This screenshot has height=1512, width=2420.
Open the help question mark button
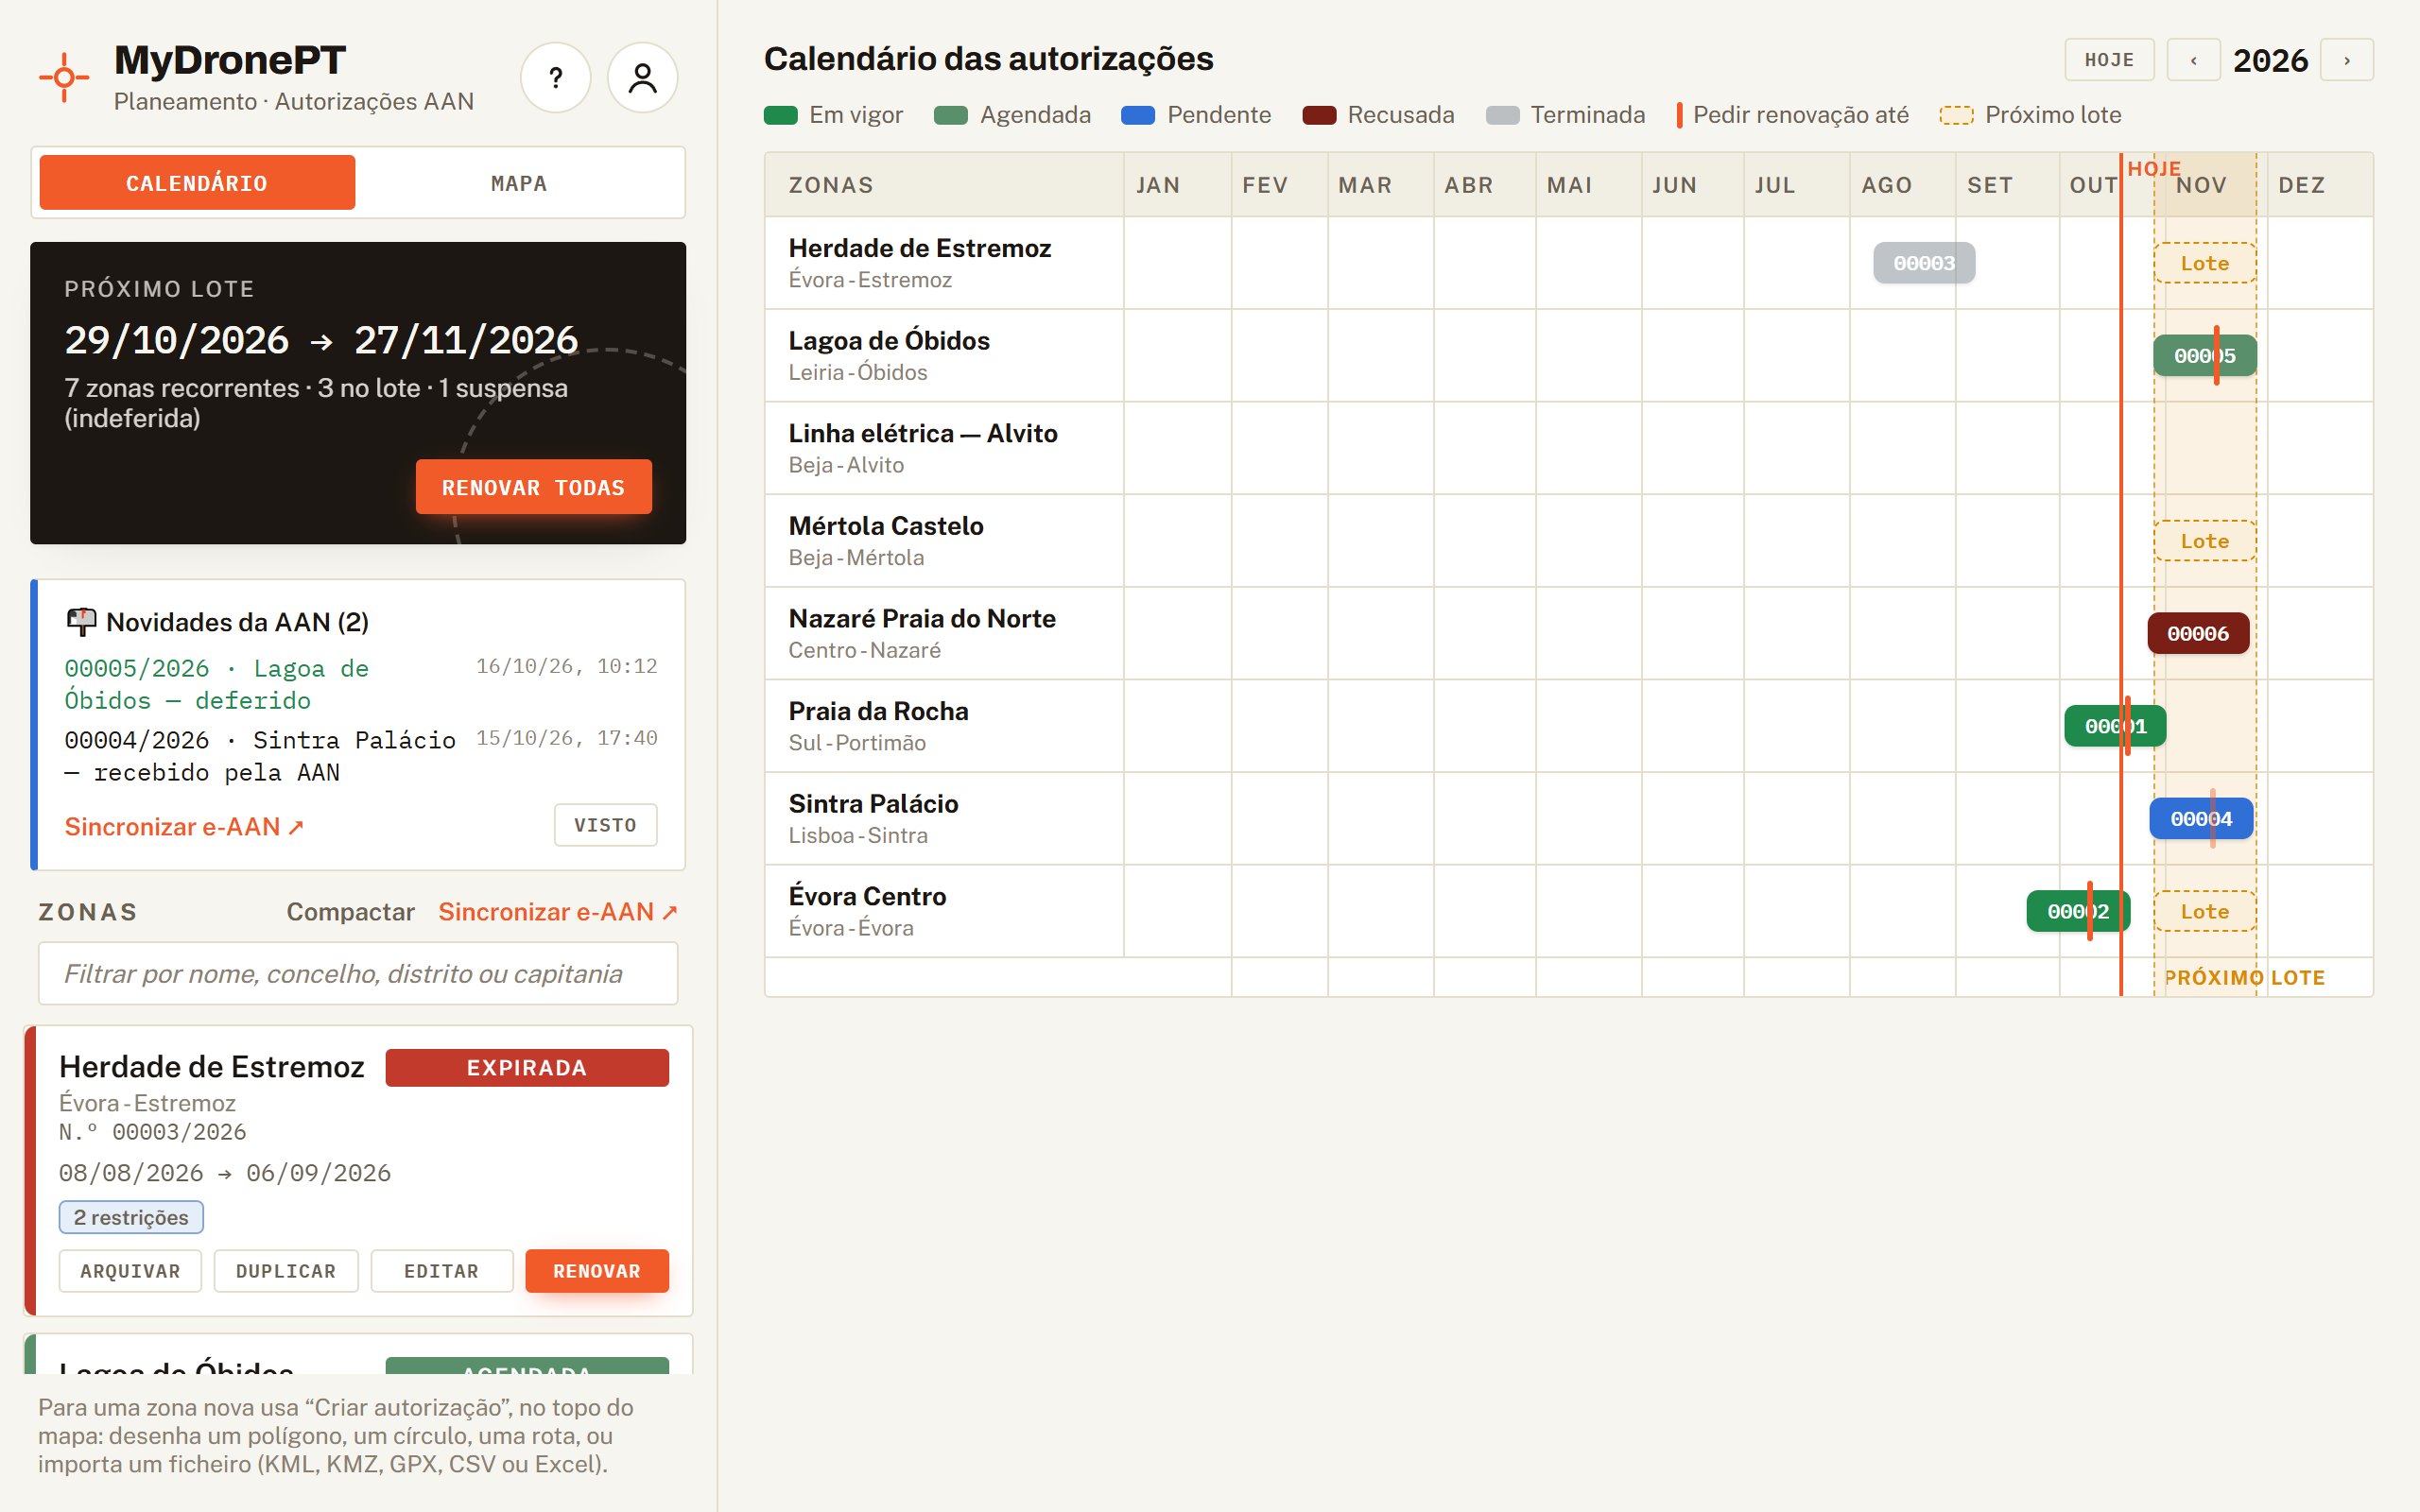click(555, 78)
